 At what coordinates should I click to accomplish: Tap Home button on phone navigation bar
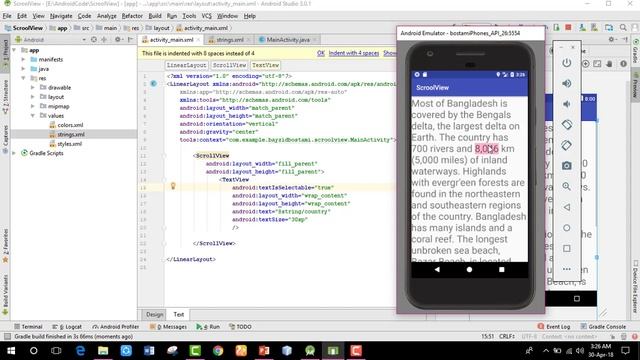tap(469, 269)
